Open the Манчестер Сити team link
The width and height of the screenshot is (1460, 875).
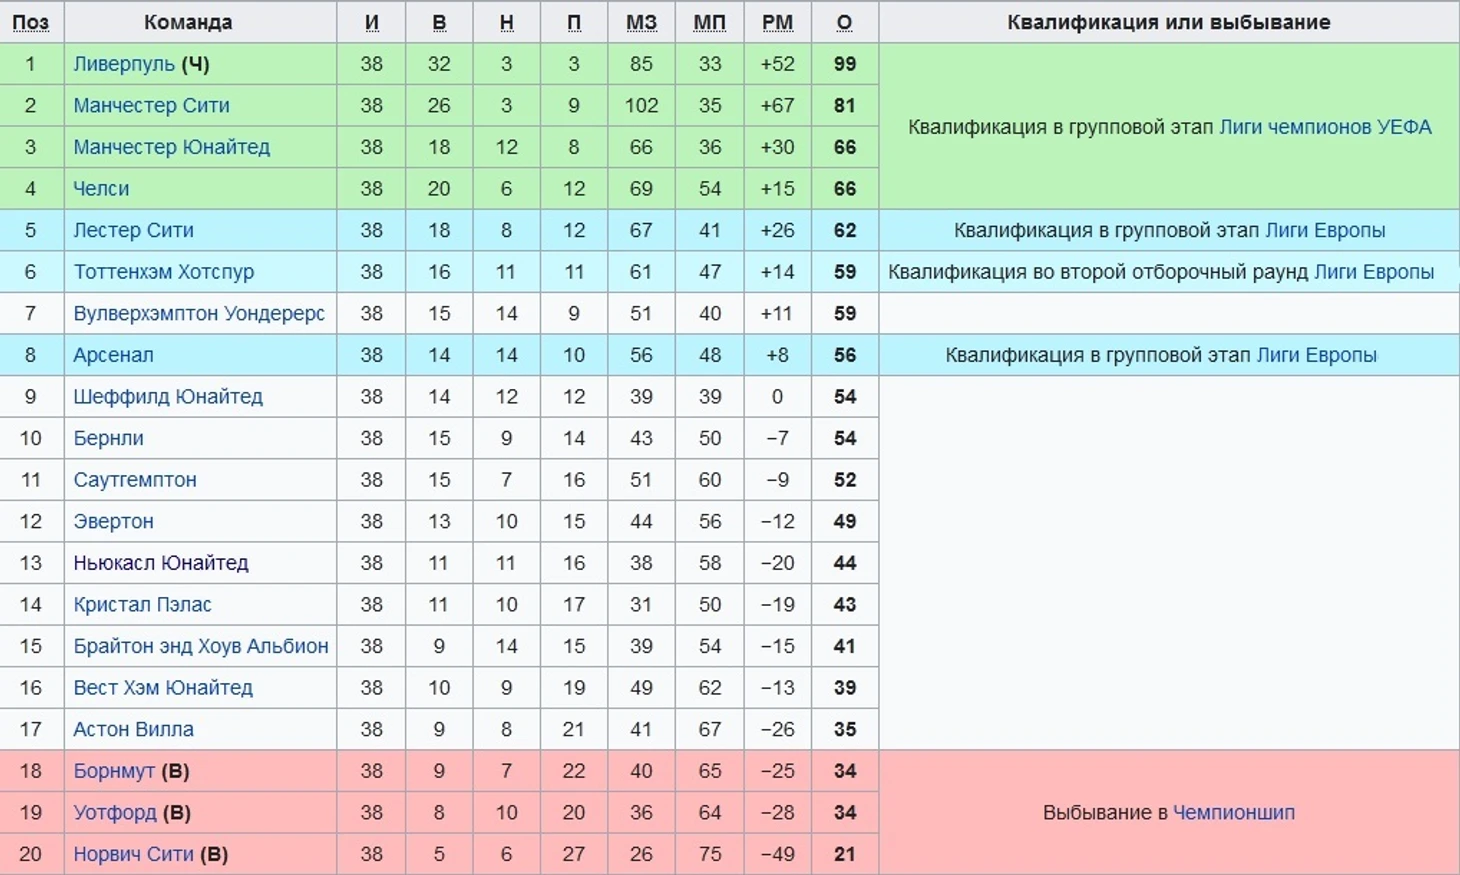coord(151,106)
